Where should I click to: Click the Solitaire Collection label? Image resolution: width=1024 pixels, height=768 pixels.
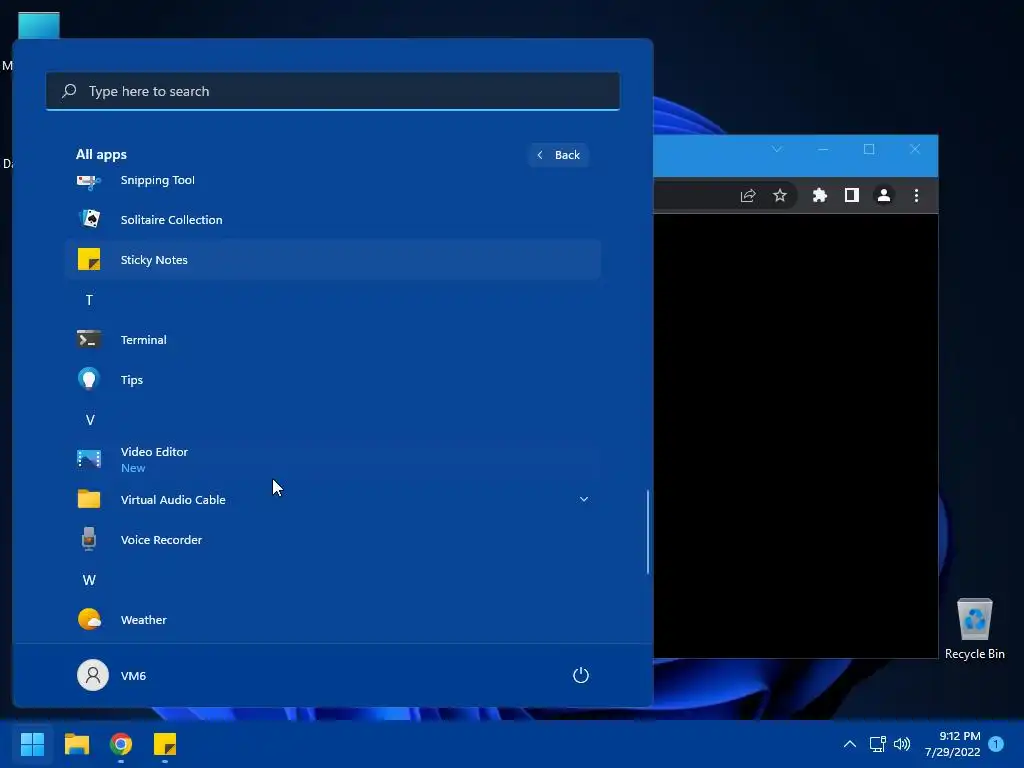(171, 219)
